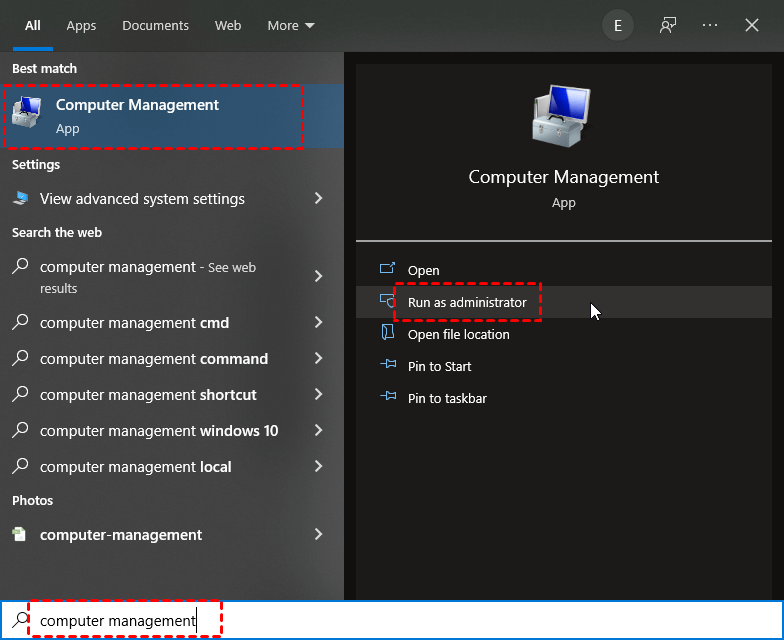
Task: Select View advanced system settings
Action: [x=172, y=198]
